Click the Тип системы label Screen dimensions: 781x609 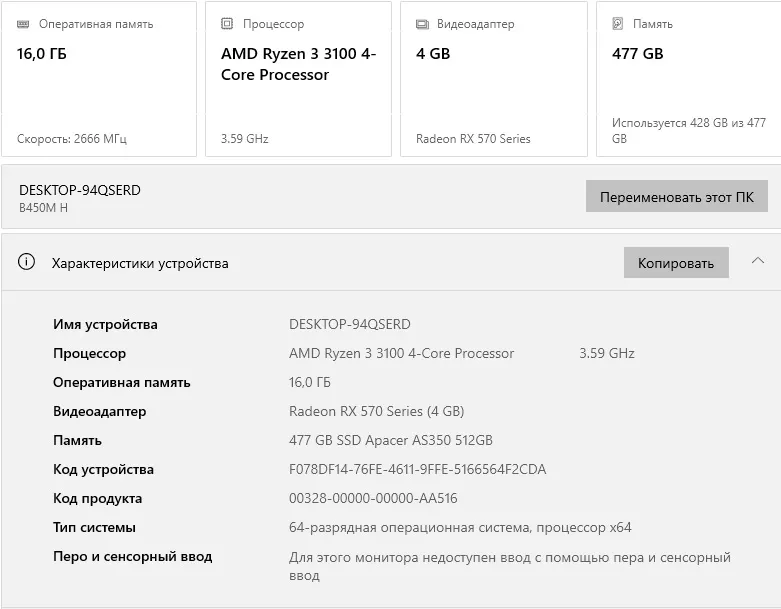(94, 527)
